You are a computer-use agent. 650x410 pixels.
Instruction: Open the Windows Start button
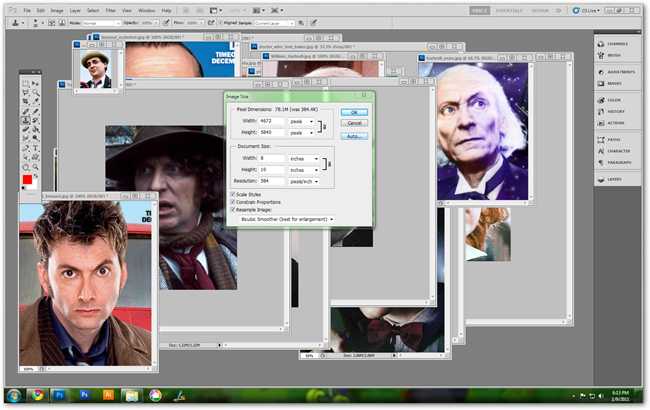(x=13, y=395)
